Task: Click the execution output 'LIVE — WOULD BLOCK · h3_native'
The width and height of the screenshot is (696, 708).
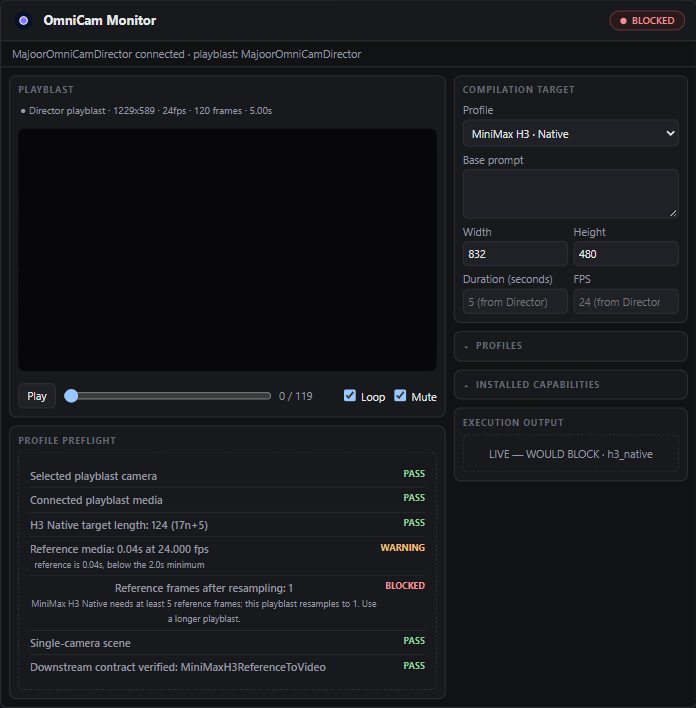Action: (570, 454)
